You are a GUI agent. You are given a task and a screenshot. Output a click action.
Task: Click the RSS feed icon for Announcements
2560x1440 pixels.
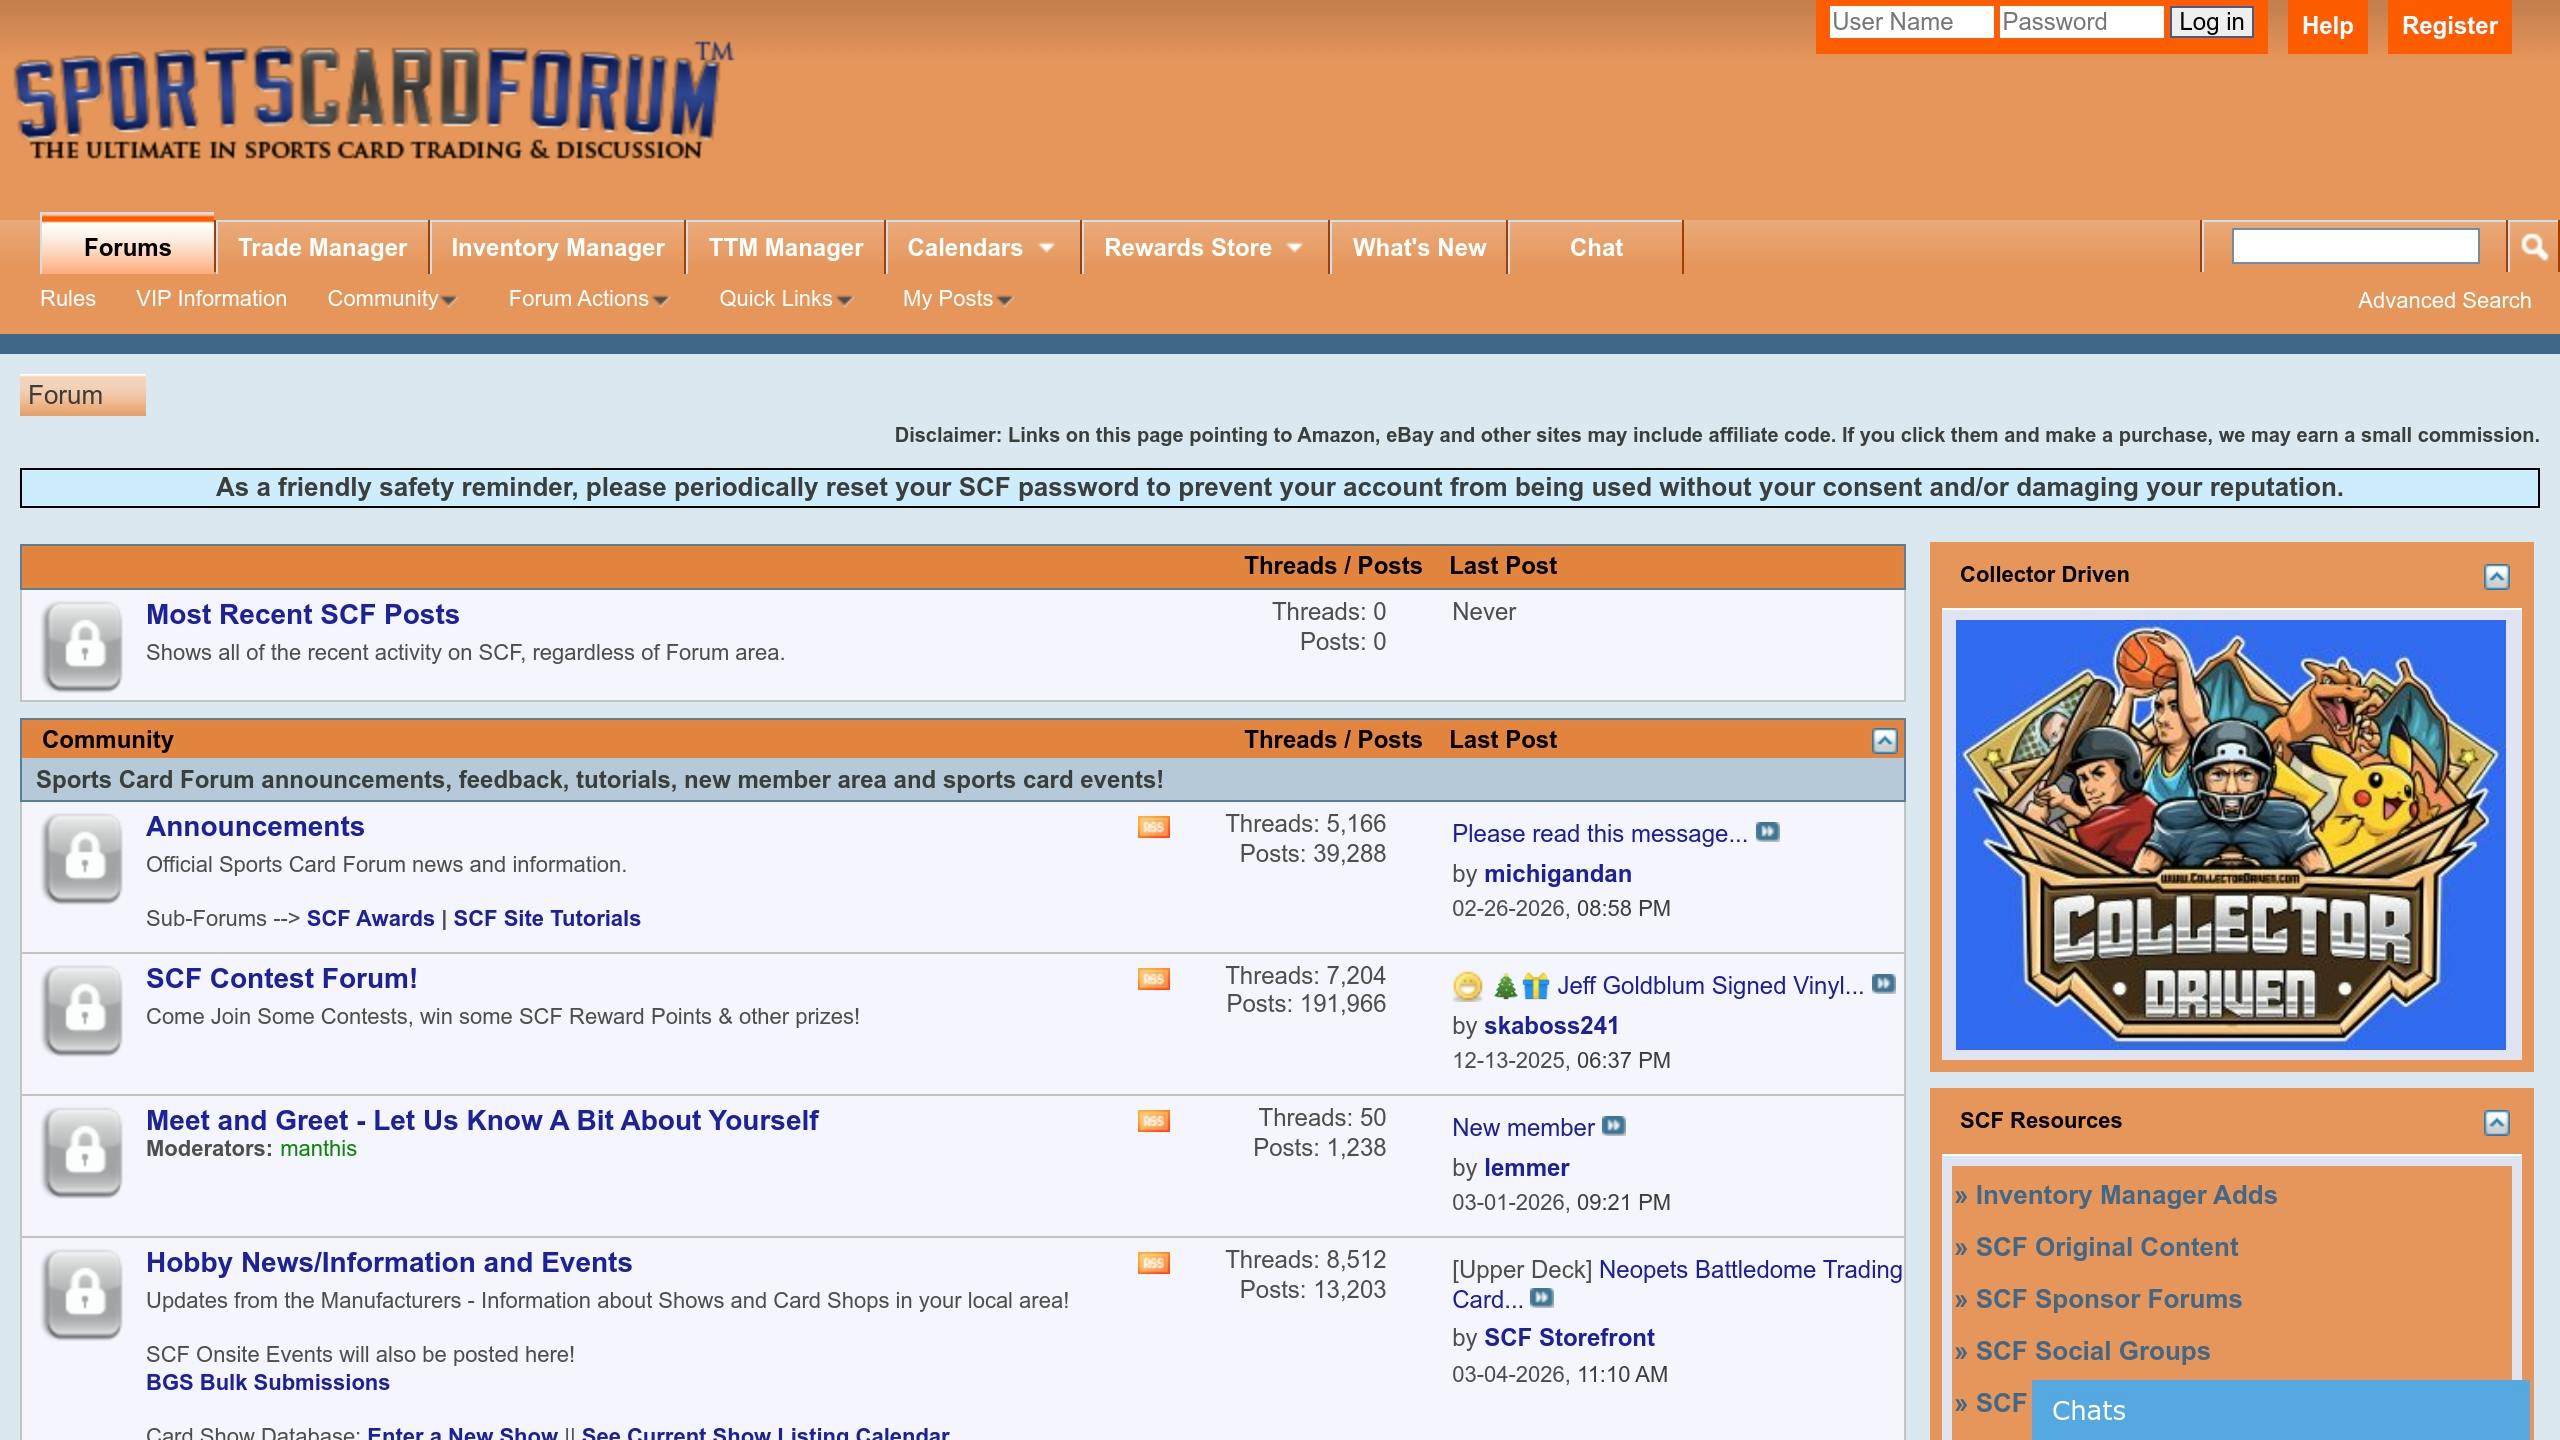click(x=1153, y=827)
